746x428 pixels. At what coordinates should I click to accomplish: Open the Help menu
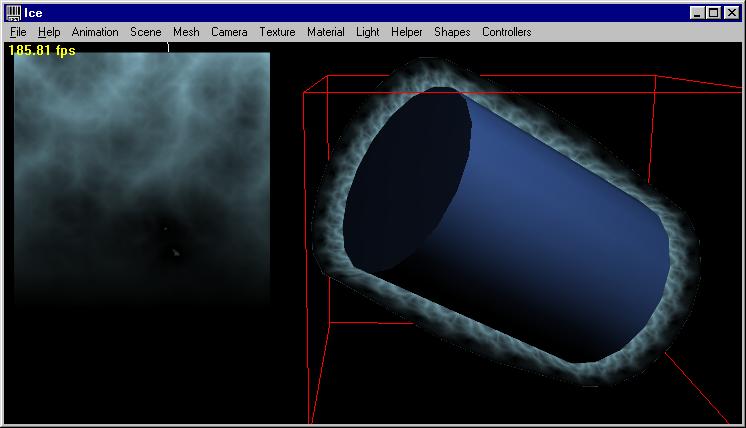tap(49, 32)
